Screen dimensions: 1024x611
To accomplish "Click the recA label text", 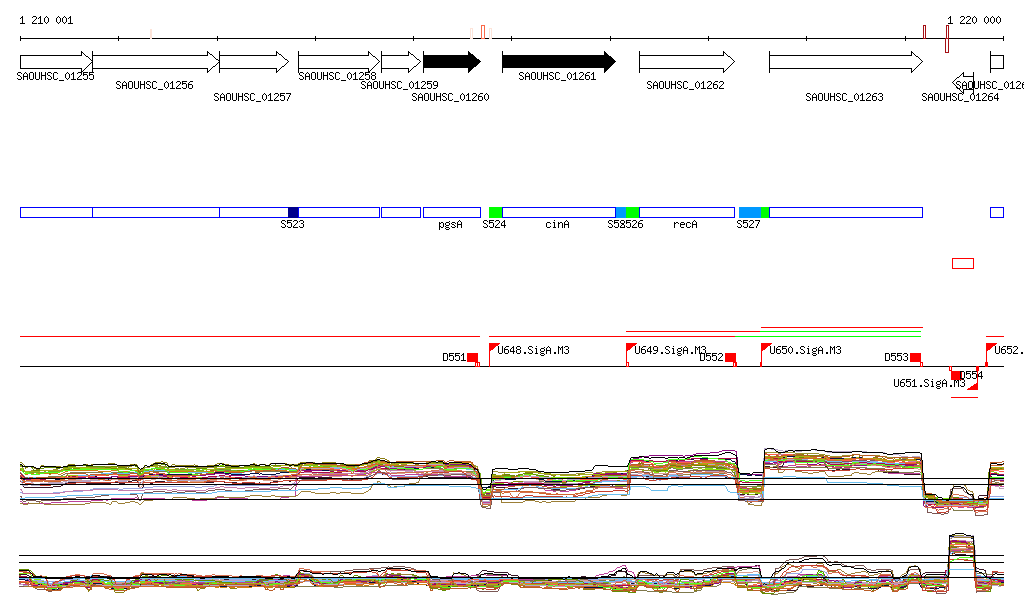I will click(x=686, y=225).
